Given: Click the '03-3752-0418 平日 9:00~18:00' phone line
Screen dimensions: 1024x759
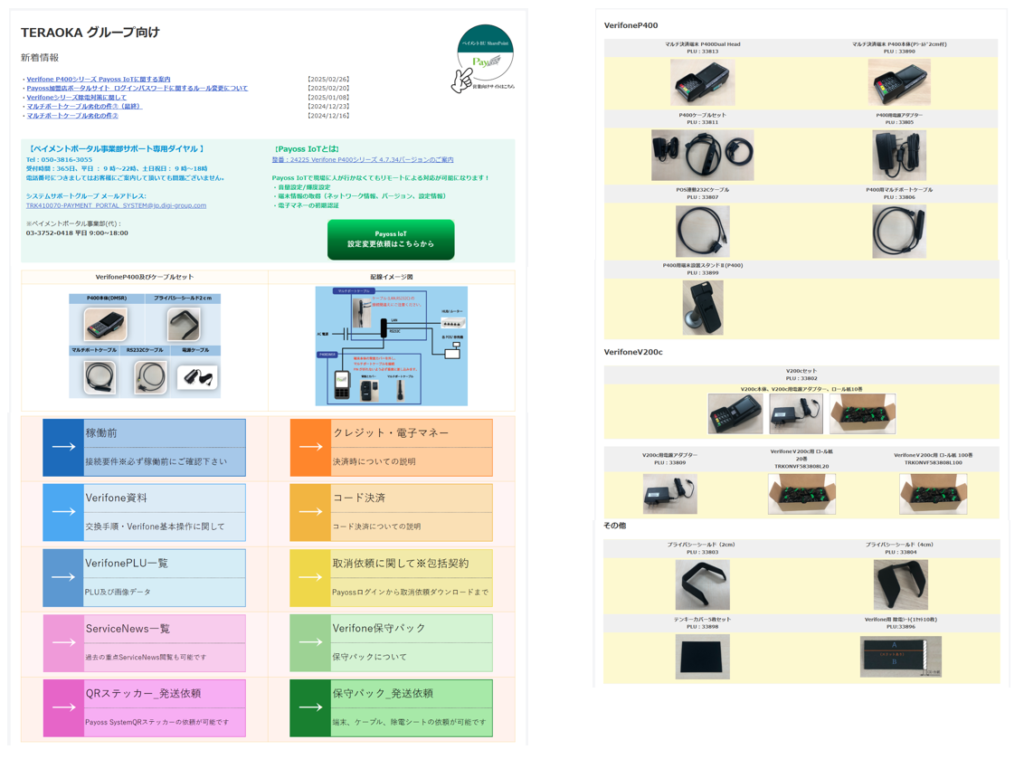Looking at the screenshot, I should pos(77,233).
